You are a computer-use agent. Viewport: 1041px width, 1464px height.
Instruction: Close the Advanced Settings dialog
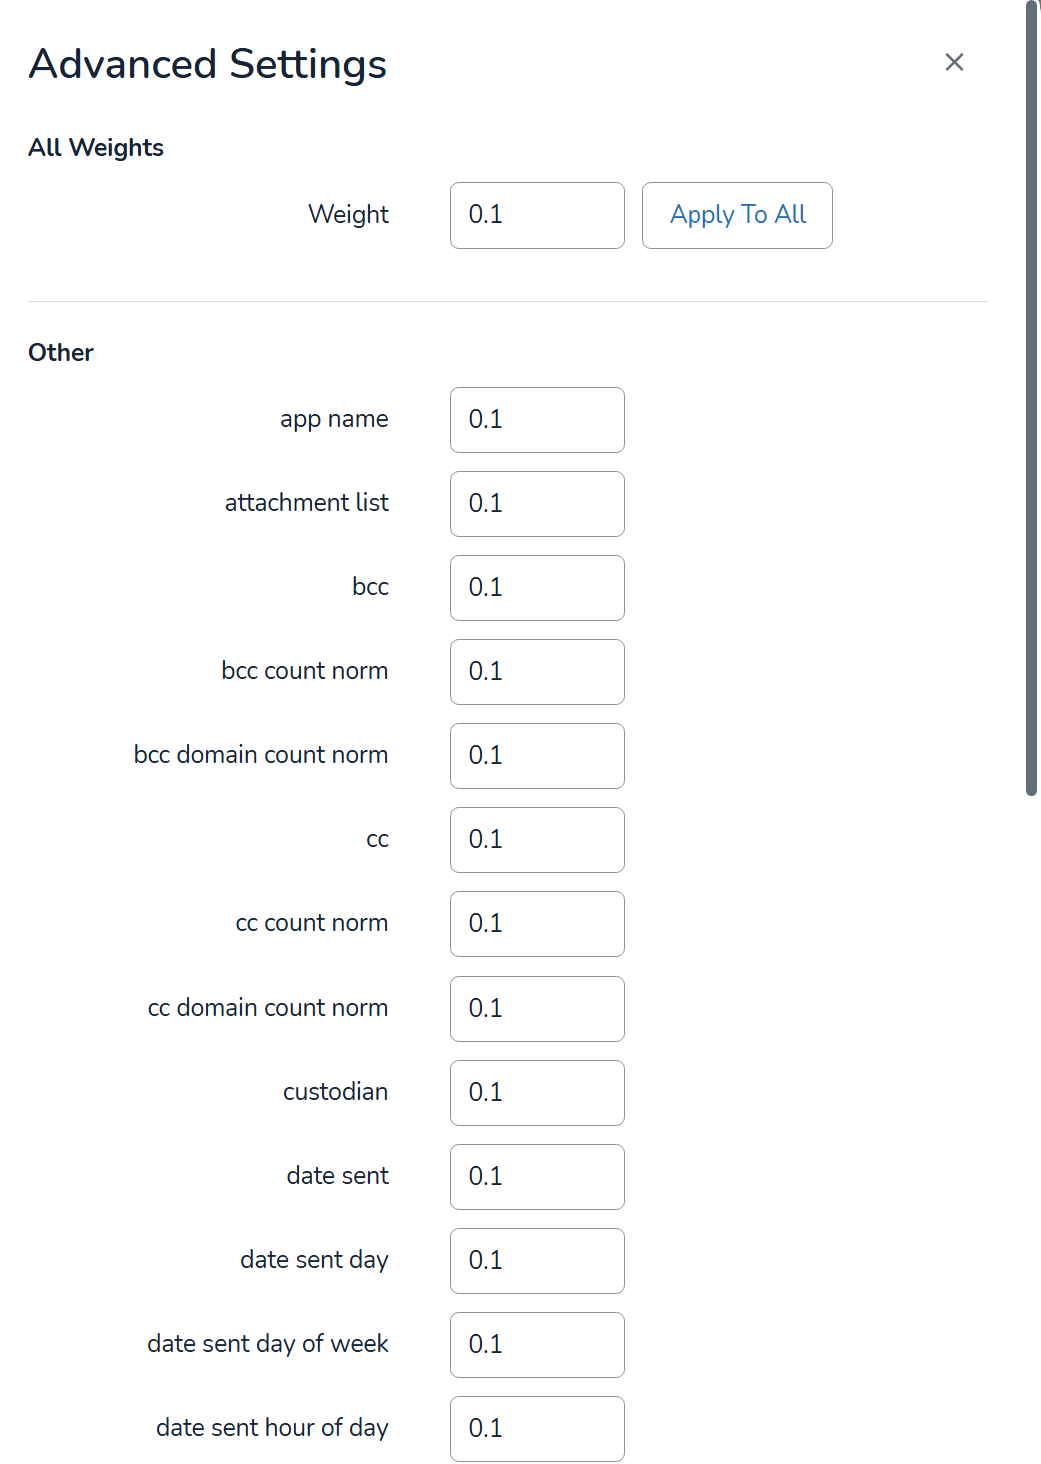(x=954, y=62)
